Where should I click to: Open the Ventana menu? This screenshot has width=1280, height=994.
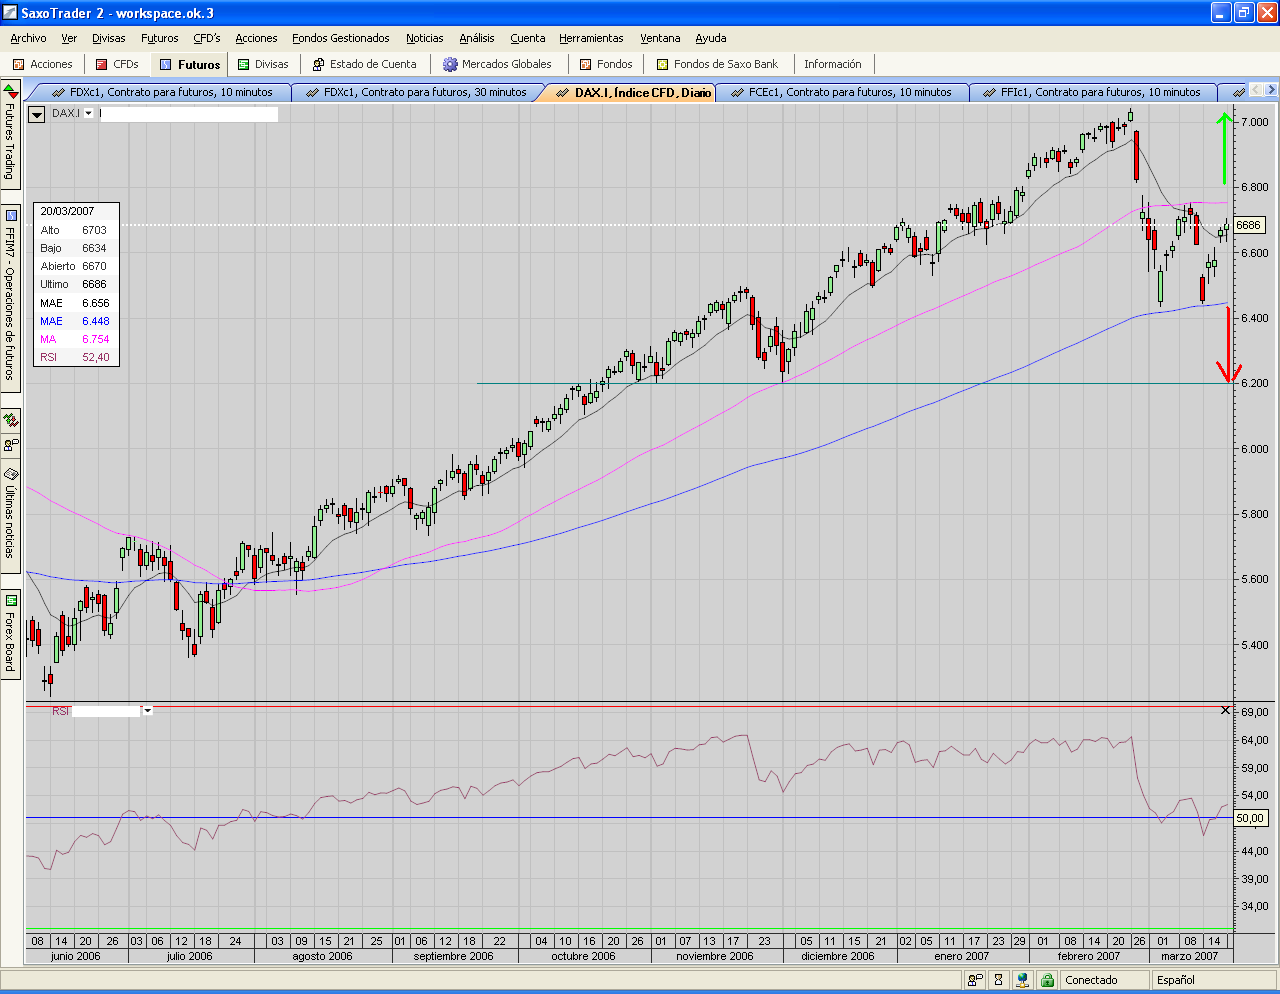[x=660, y=38]
